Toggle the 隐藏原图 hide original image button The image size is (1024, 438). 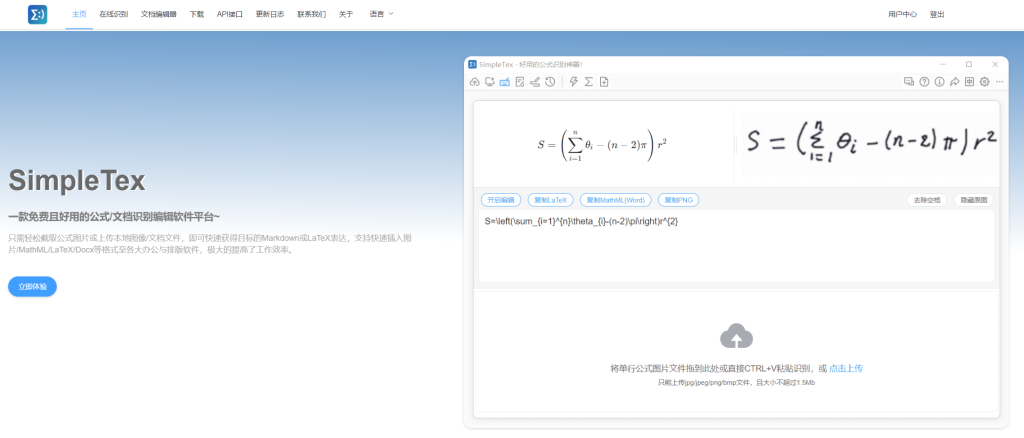point(974,200)
